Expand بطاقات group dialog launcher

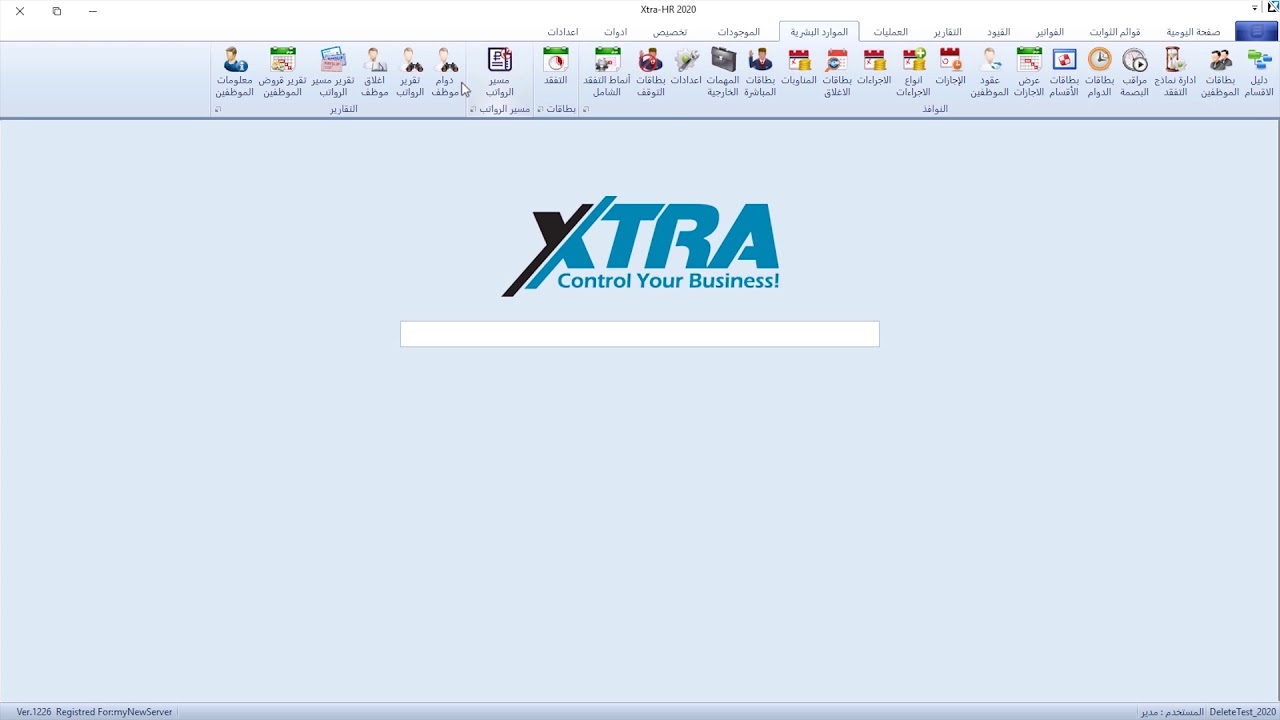coord(540,109)
